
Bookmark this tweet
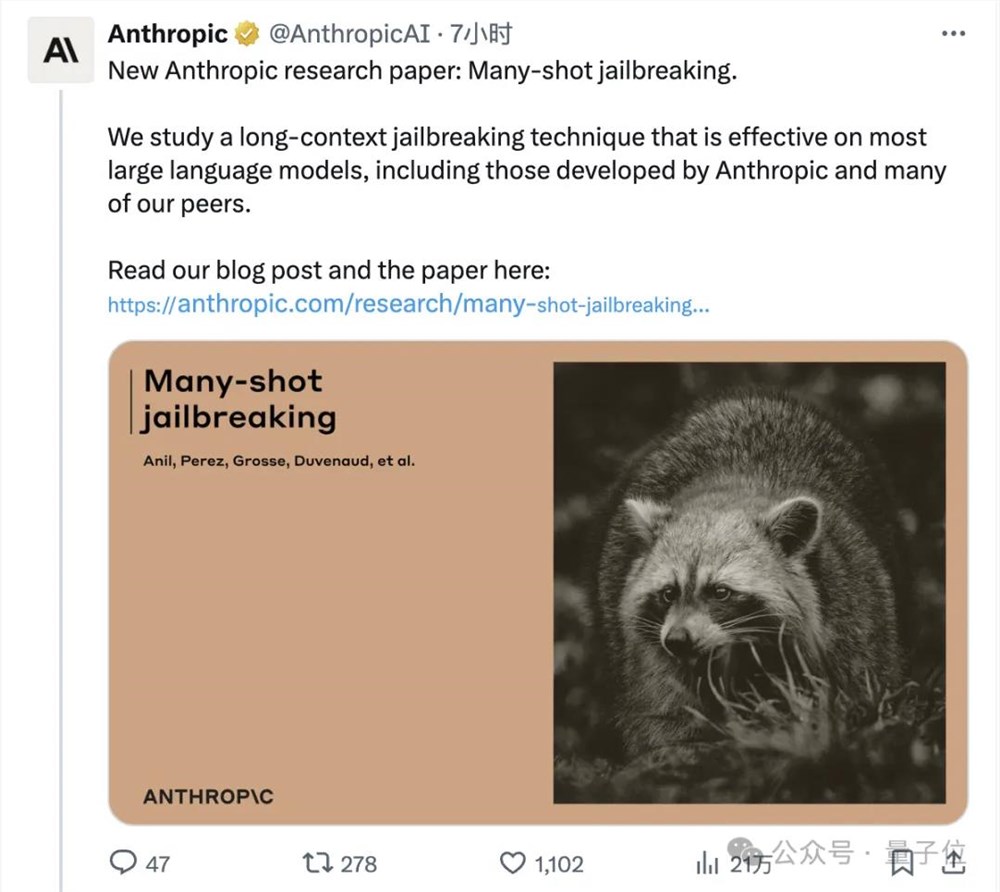pyautogui.click(x=902, y=864)
